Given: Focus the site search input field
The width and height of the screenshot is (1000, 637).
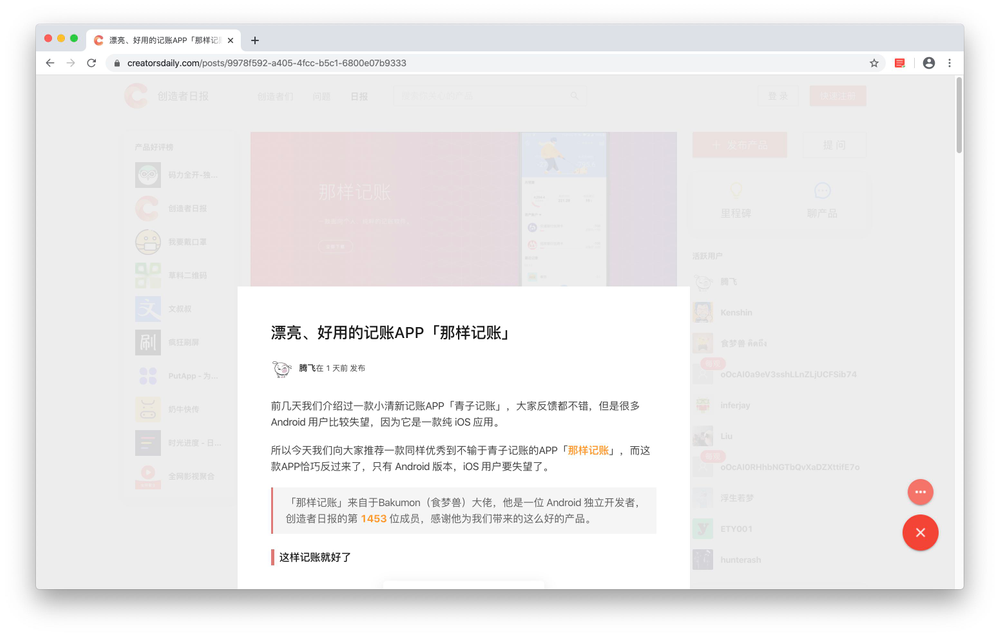Looking at the screenshot, I should [x=490, y=96].
